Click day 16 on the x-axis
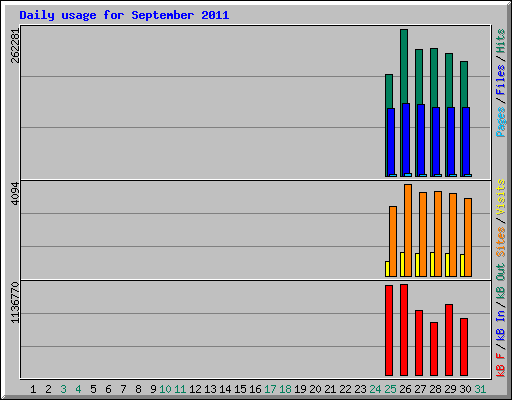The image size is (512, 400). pos(255,389)
